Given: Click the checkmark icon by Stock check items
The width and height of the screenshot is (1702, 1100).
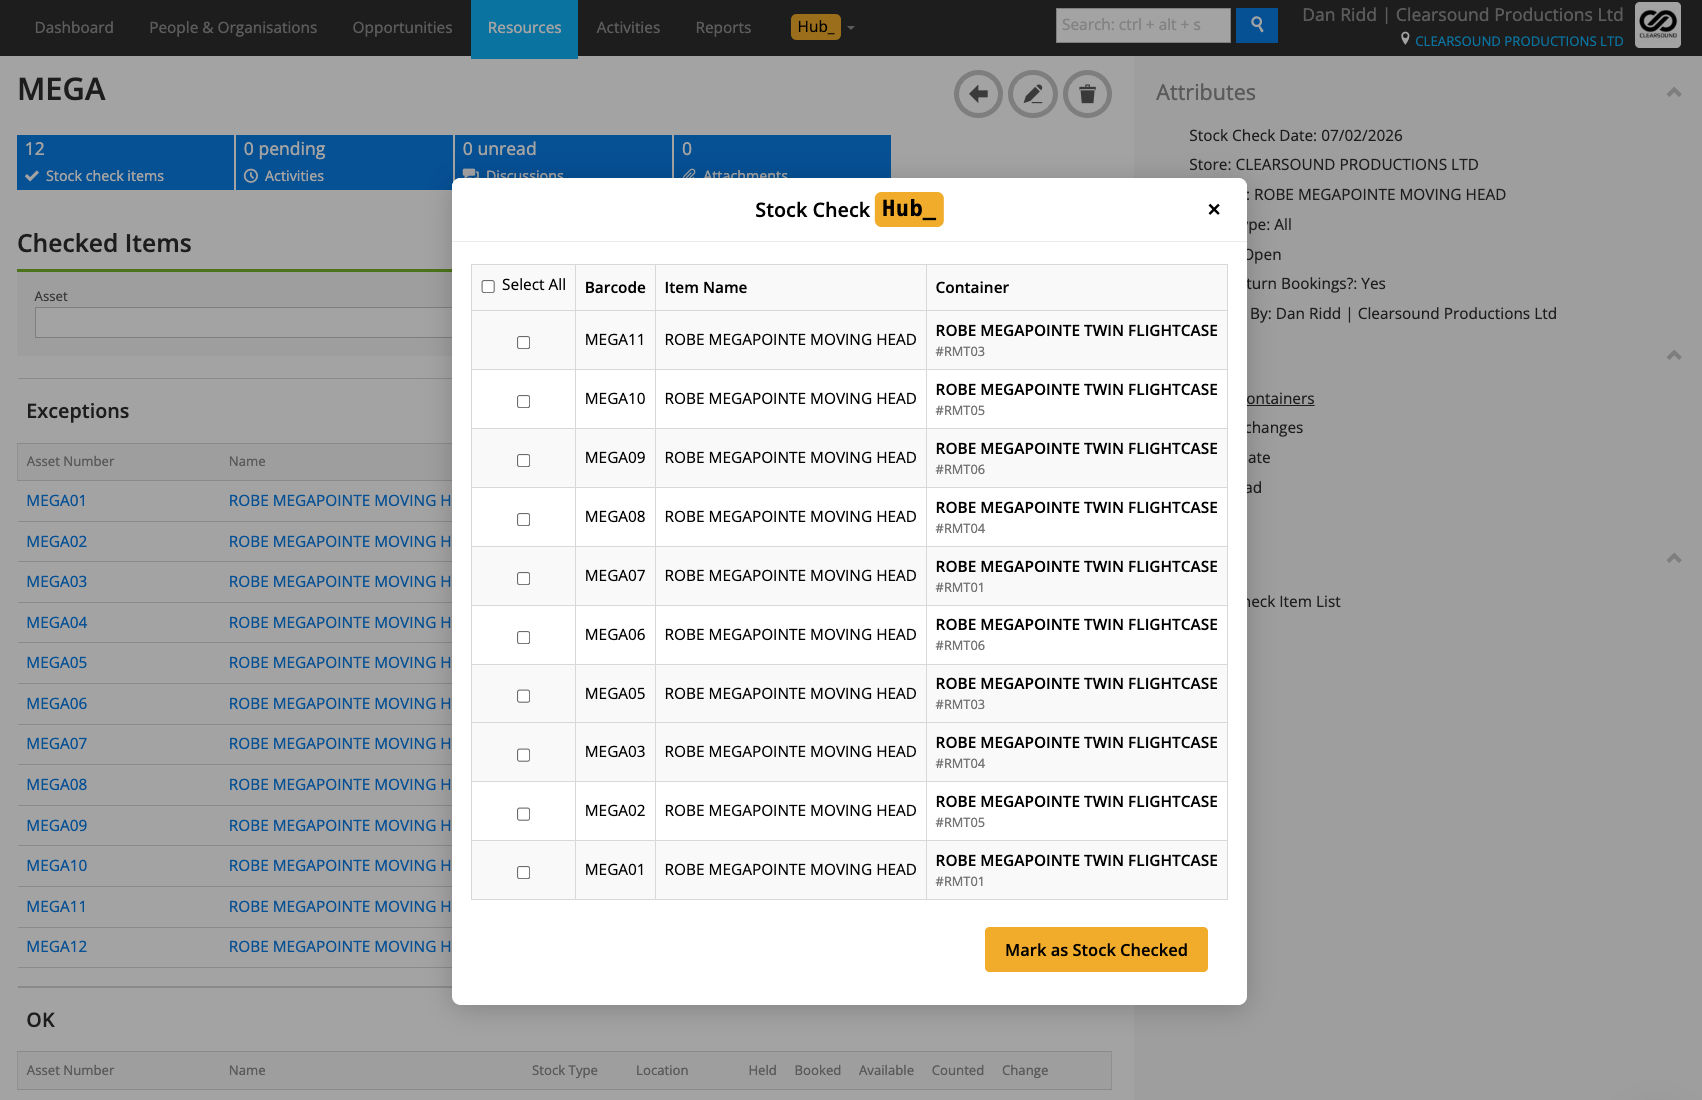Looking at the screenshot, I should click(32, 176).
